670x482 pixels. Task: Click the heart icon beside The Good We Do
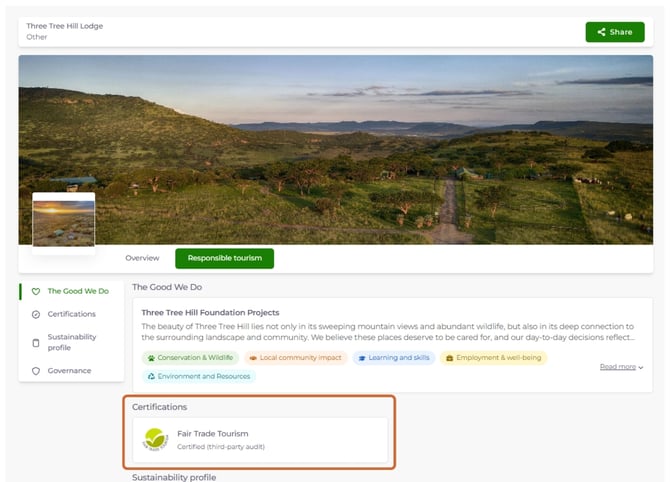pyautogui.click(x=36, y=291)
